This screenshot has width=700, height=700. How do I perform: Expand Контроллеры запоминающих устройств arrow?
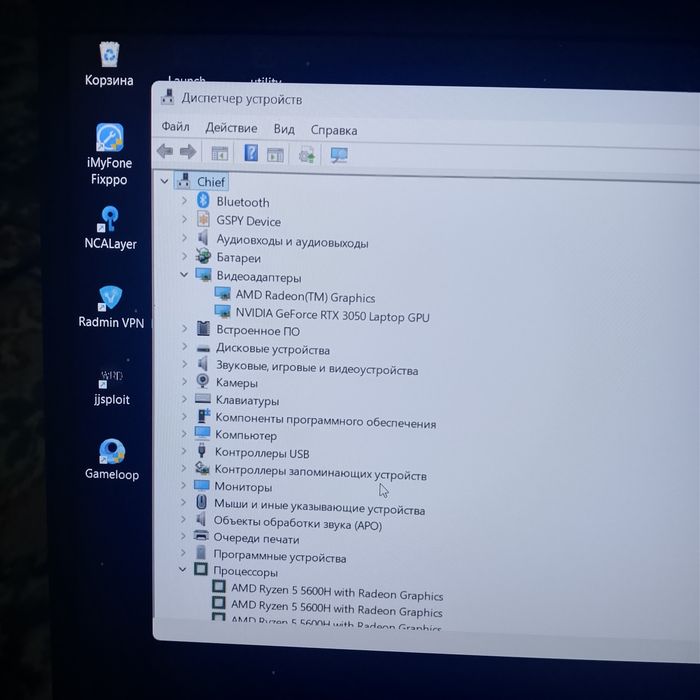[183, 467]
